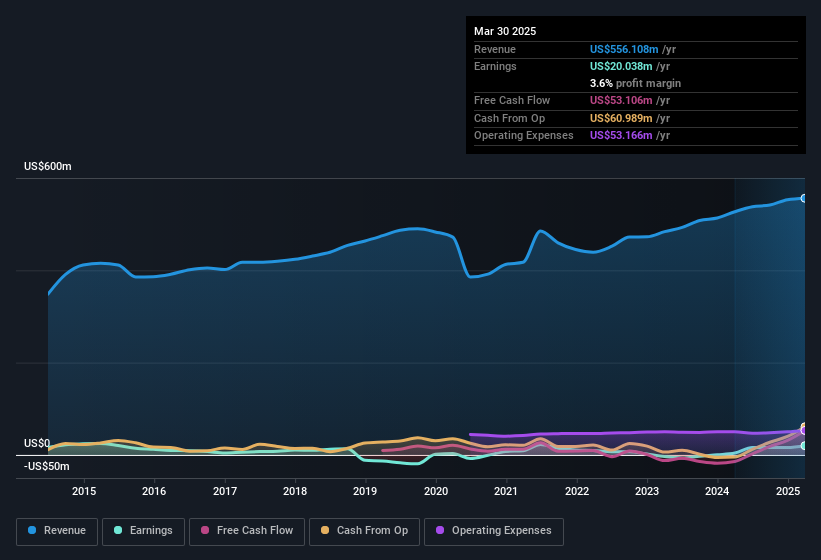Toggle the Cash From Op legend button
The image size is (821, 560).
[364, 532]
